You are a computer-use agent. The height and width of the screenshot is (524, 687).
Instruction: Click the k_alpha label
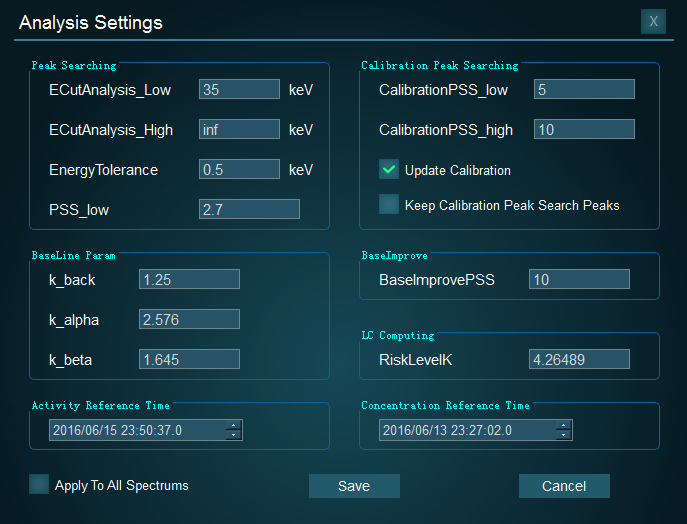click(74, 320)
